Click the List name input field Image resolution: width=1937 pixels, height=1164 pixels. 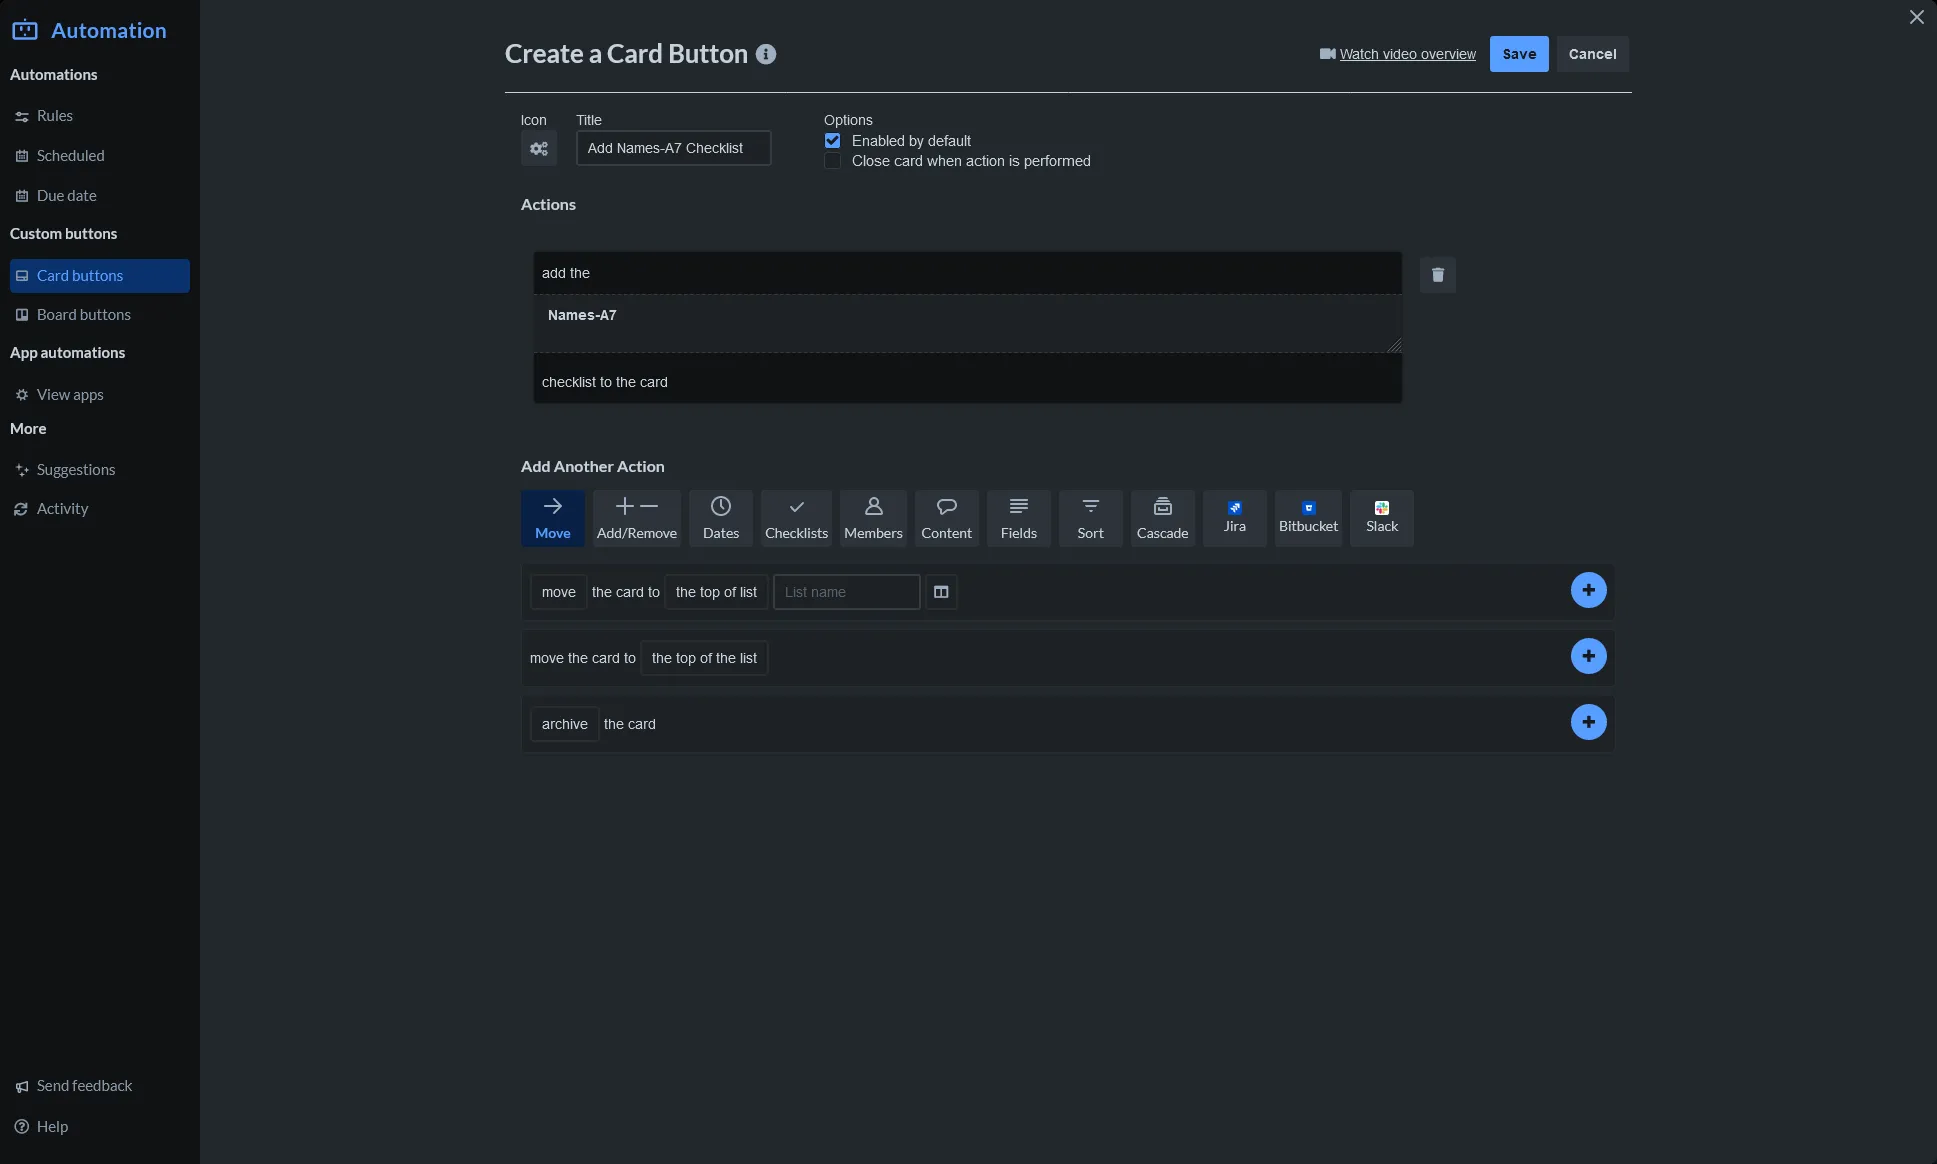tap(845, 592)
